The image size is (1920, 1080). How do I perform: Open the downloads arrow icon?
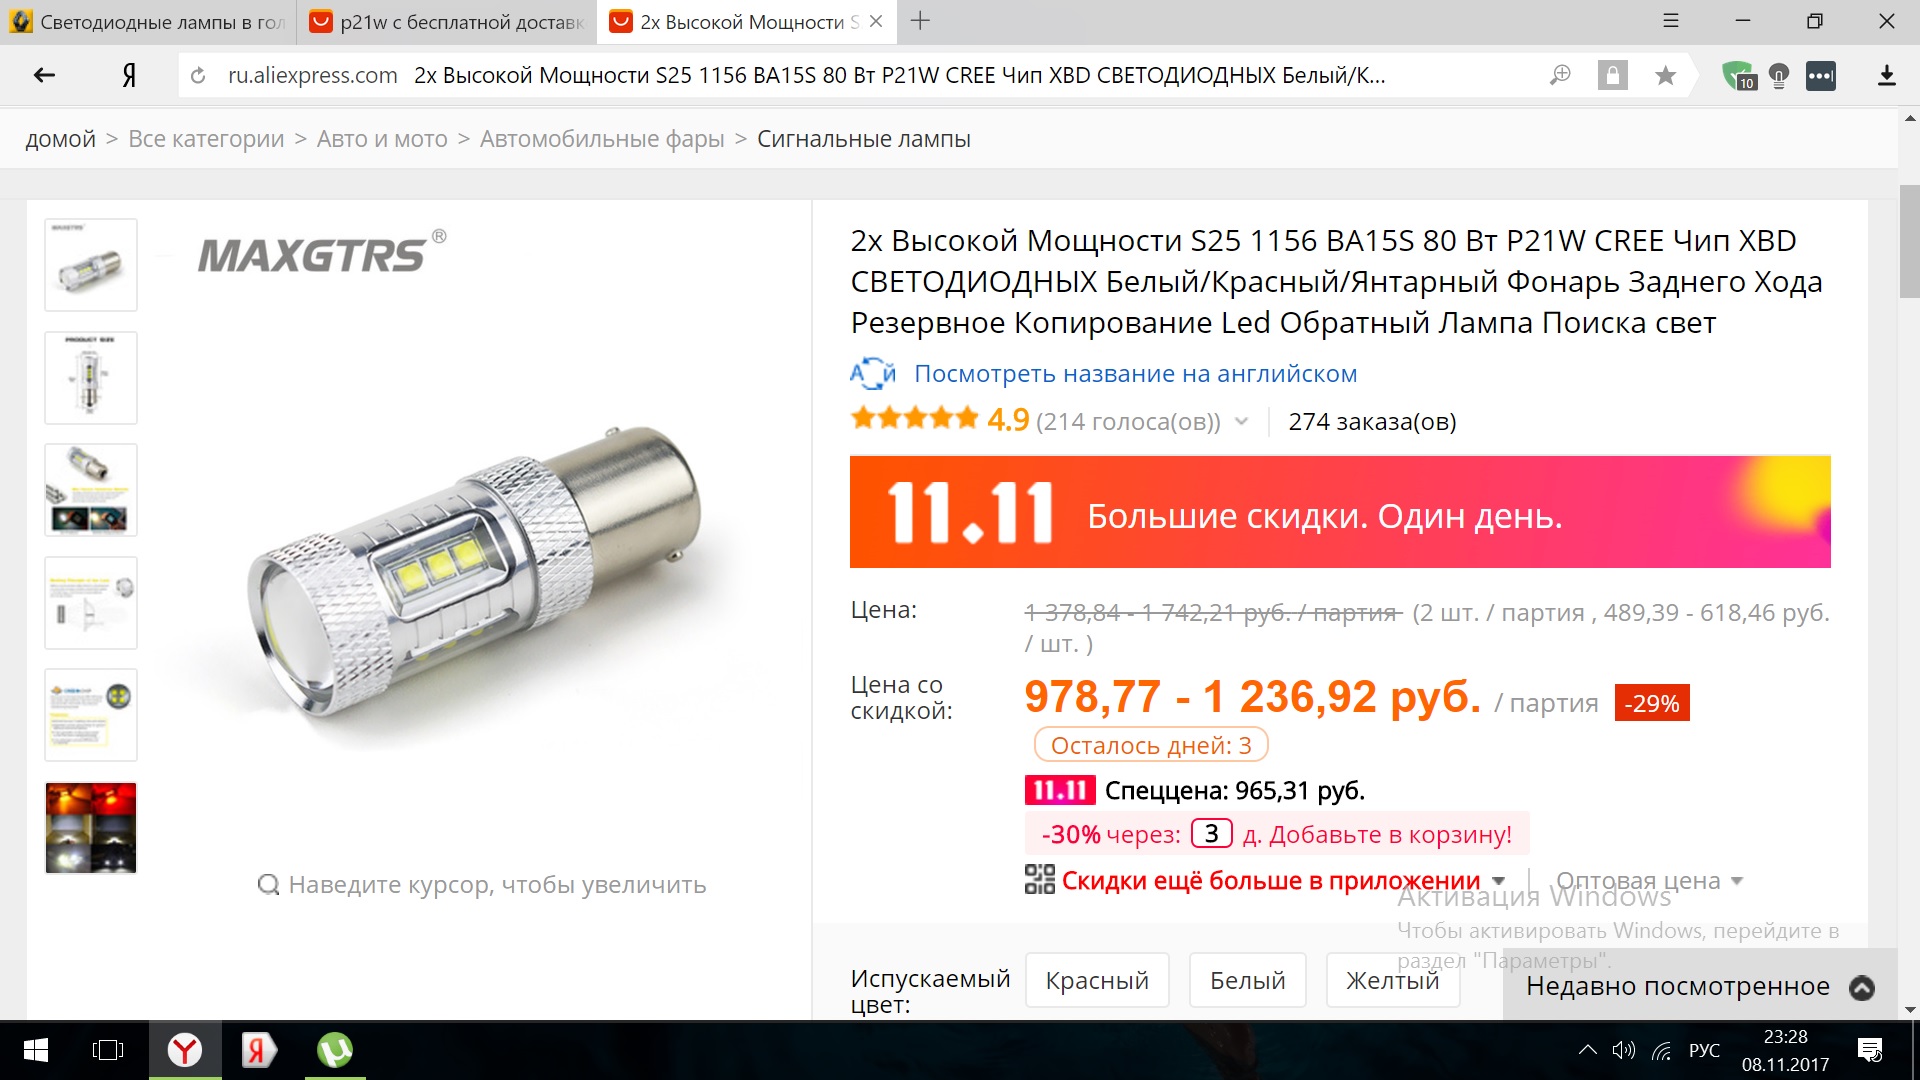click(x=1886, y=75)
